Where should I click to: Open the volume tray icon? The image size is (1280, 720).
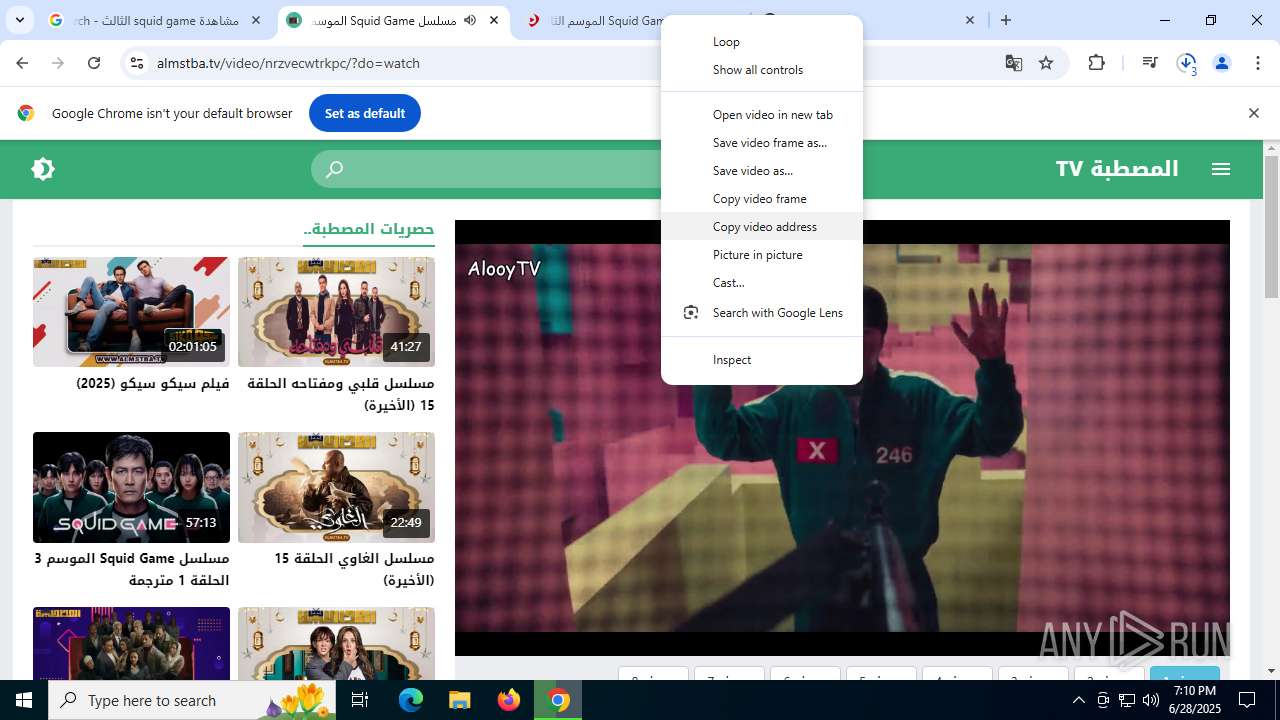click(x=1151, y=700)
